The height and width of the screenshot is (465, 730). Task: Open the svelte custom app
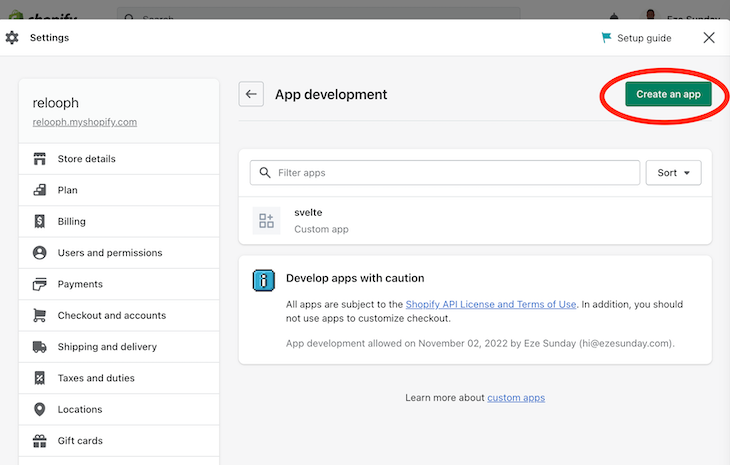tap(308, 213)
